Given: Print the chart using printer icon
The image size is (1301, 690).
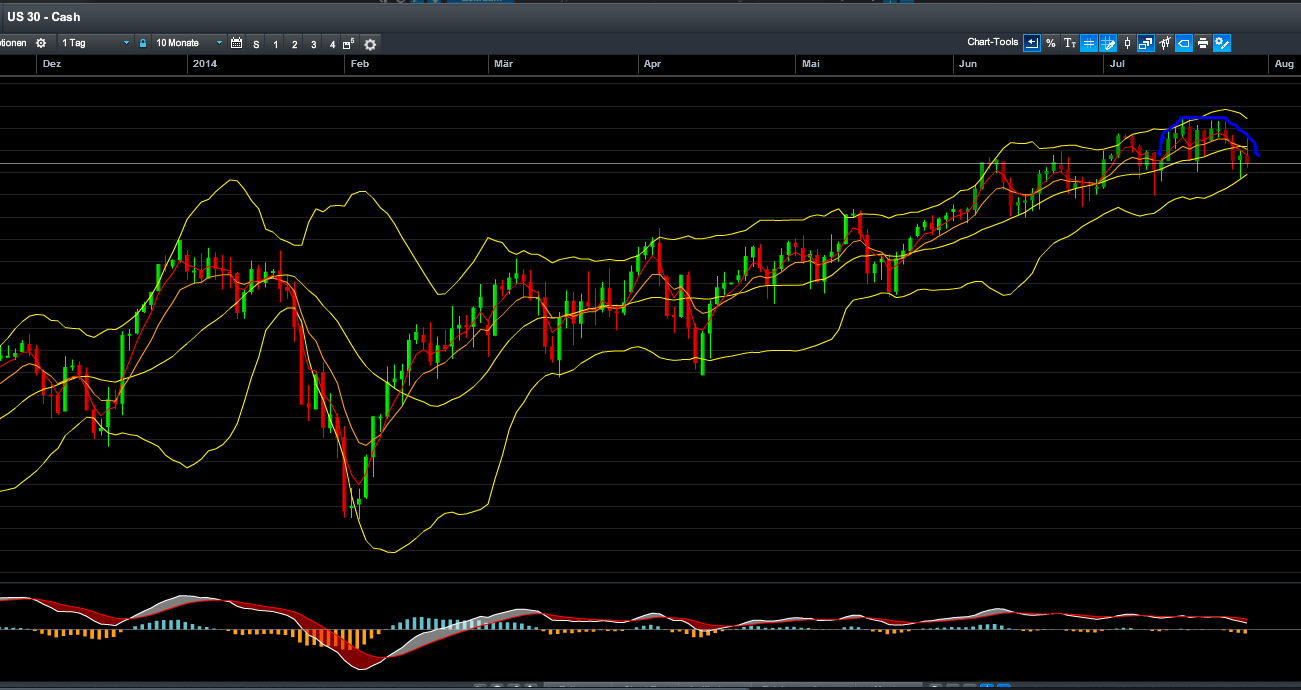Looking at the screenshot, I should point(1203,43).
